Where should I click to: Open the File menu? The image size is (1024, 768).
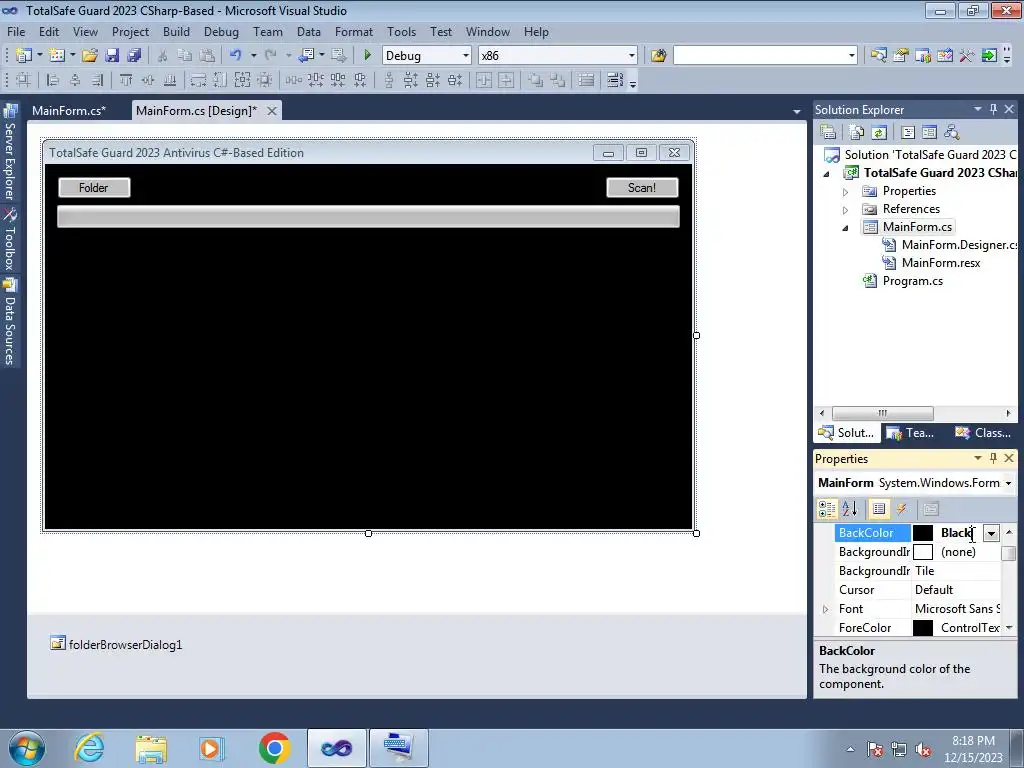coord(16,31)
